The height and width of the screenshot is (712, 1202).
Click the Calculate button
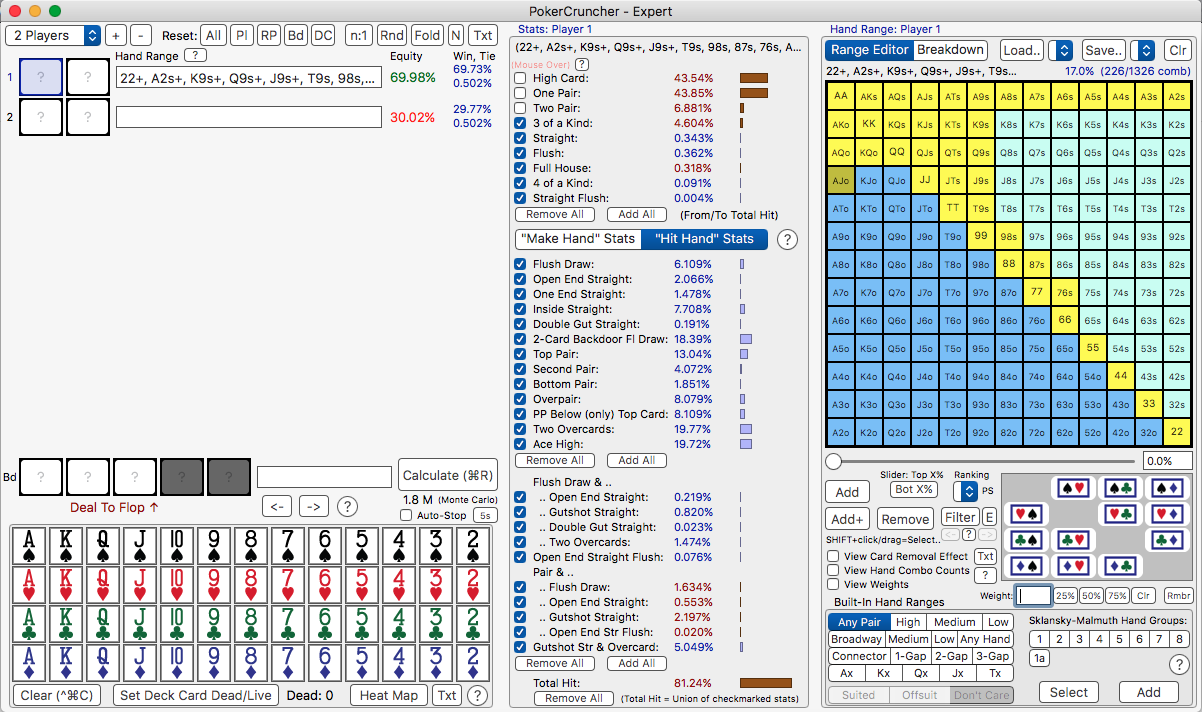pos(448,476)
